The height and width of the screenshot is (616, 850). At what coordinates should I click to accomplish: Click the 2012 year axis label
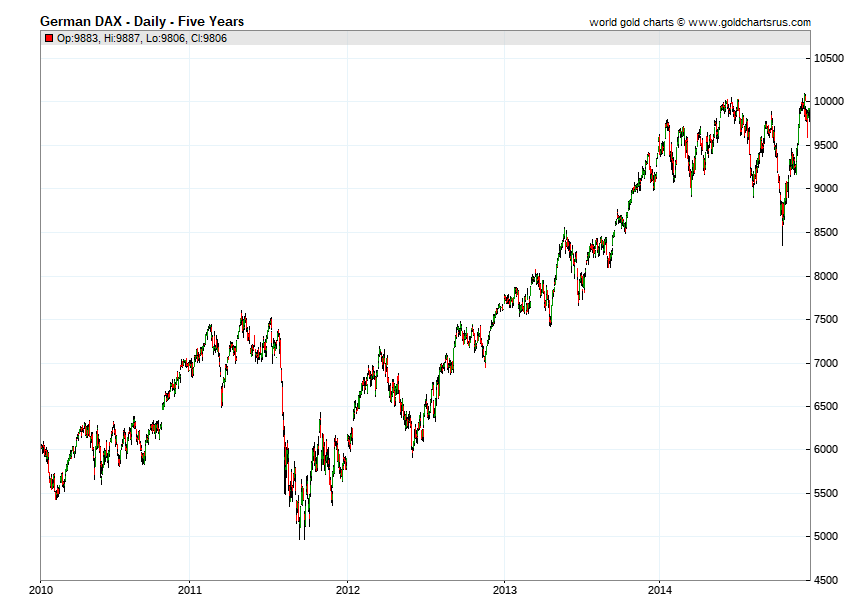tap(347, 590)
